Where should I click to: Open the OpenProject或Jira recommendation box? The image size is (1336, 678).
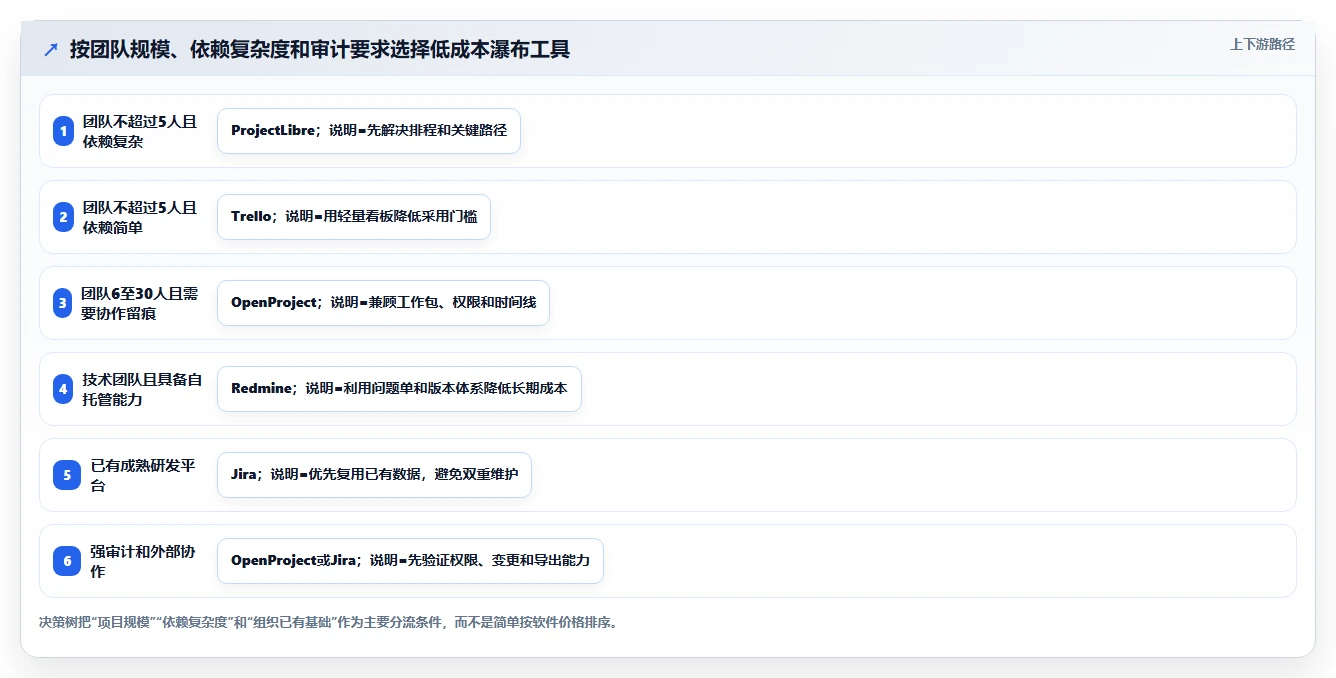tap(410, 561)
